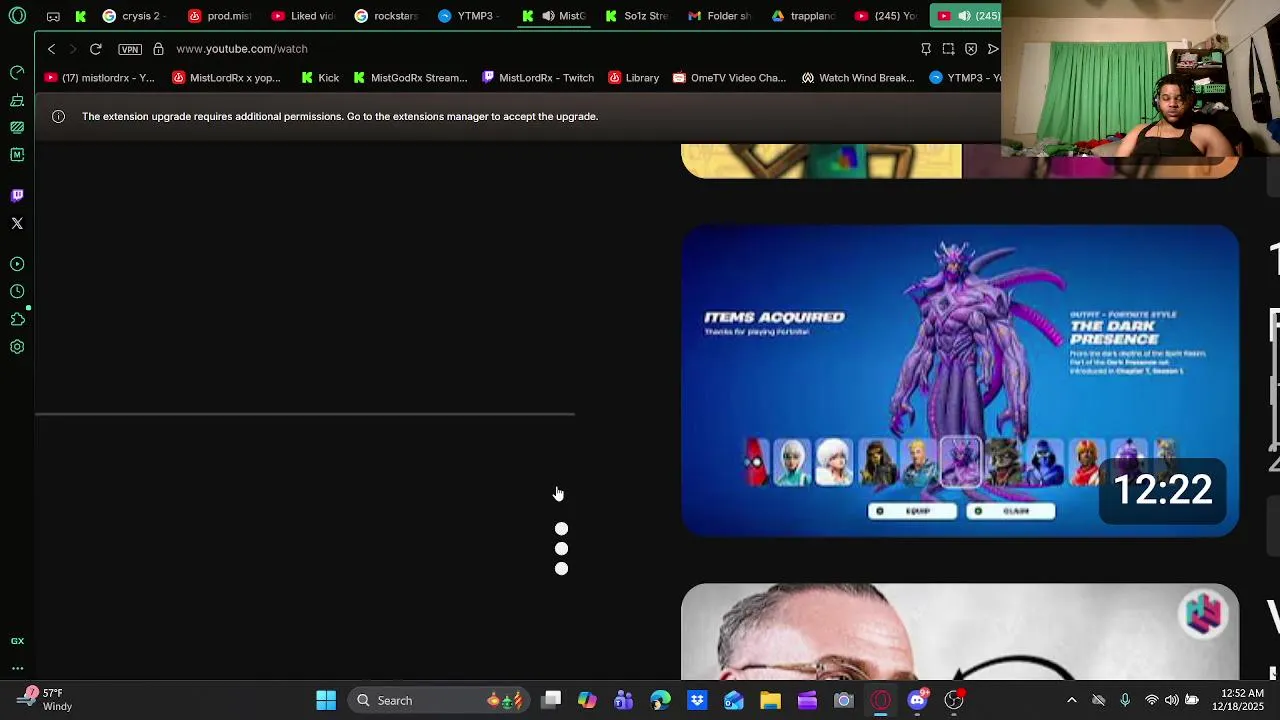Open Discord from taskbar
Screen dimensions: 1280x720
(x=917, y=700)
